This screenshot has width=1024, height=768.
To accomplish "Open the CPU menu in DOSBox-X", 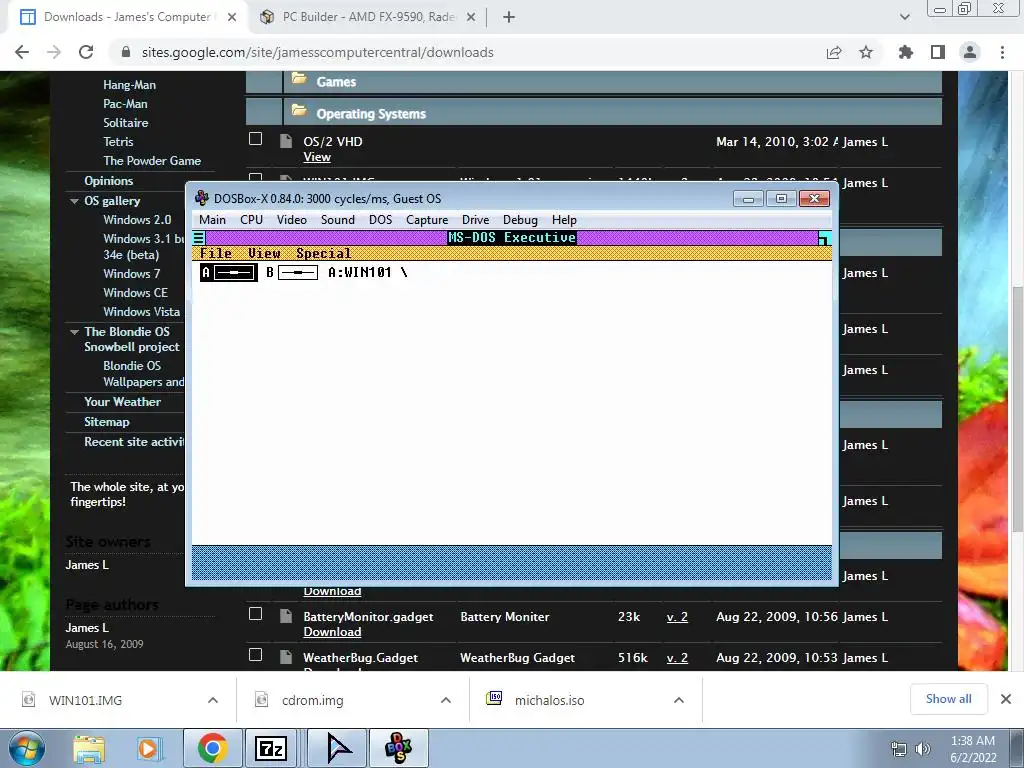I will click(251, 220).
